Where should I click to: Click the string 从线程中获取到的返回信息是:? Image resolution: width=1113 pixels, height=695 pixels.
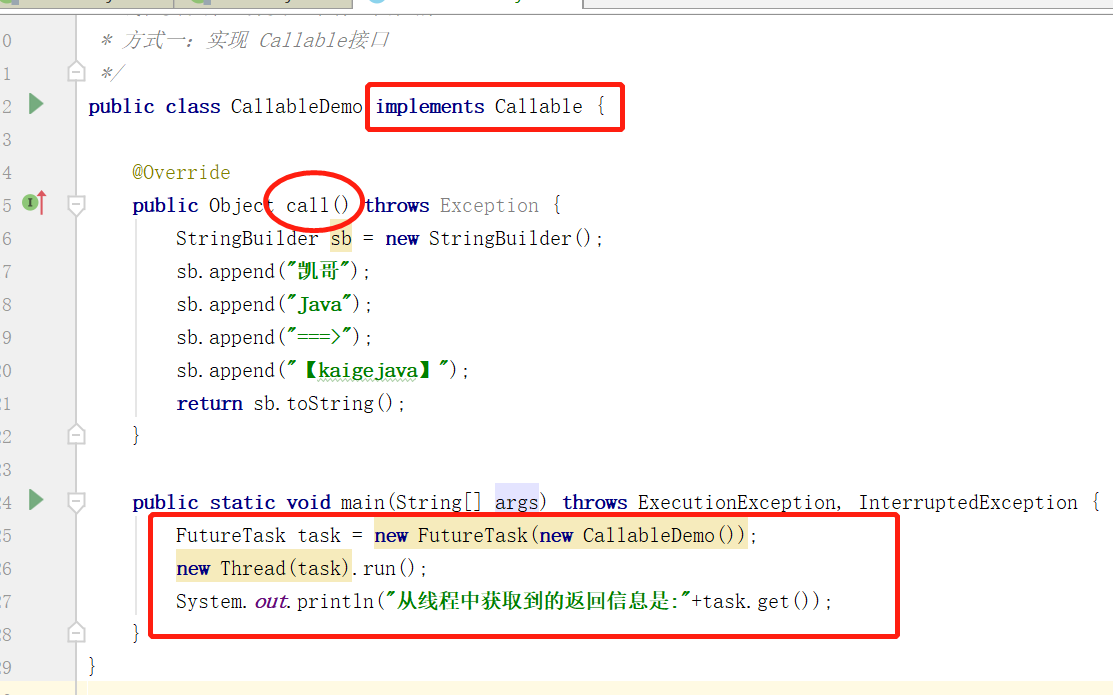(x=538, y=601)
